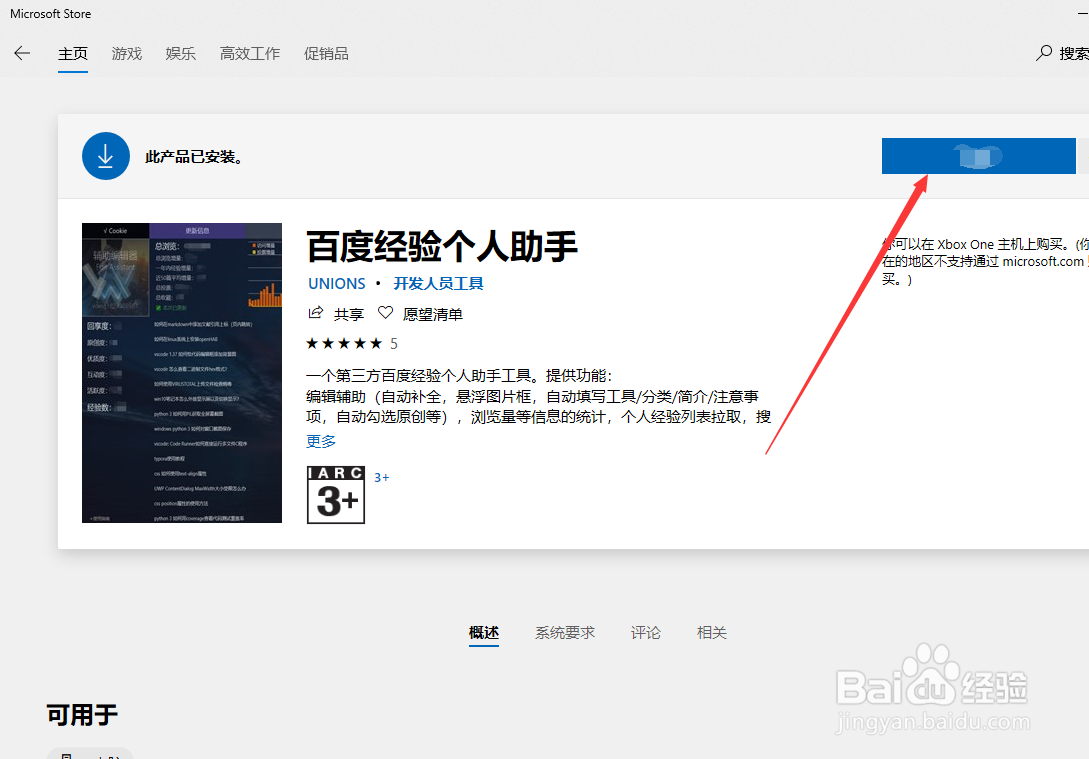Screen dimensions: 1089x759
Task: Click the five-star rating
Action: [x=344, y=343]
